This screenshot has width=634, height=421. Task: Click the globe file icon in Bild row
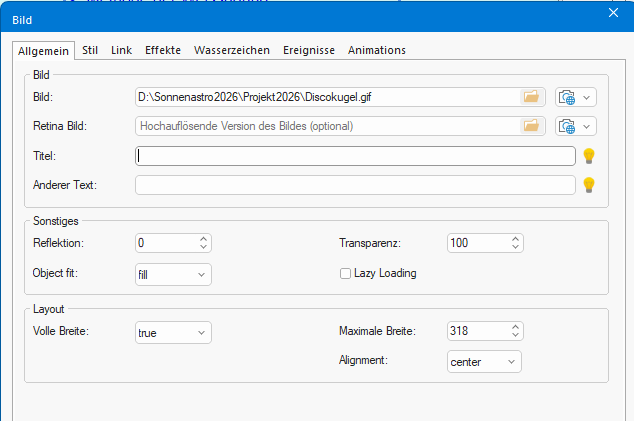568,97
